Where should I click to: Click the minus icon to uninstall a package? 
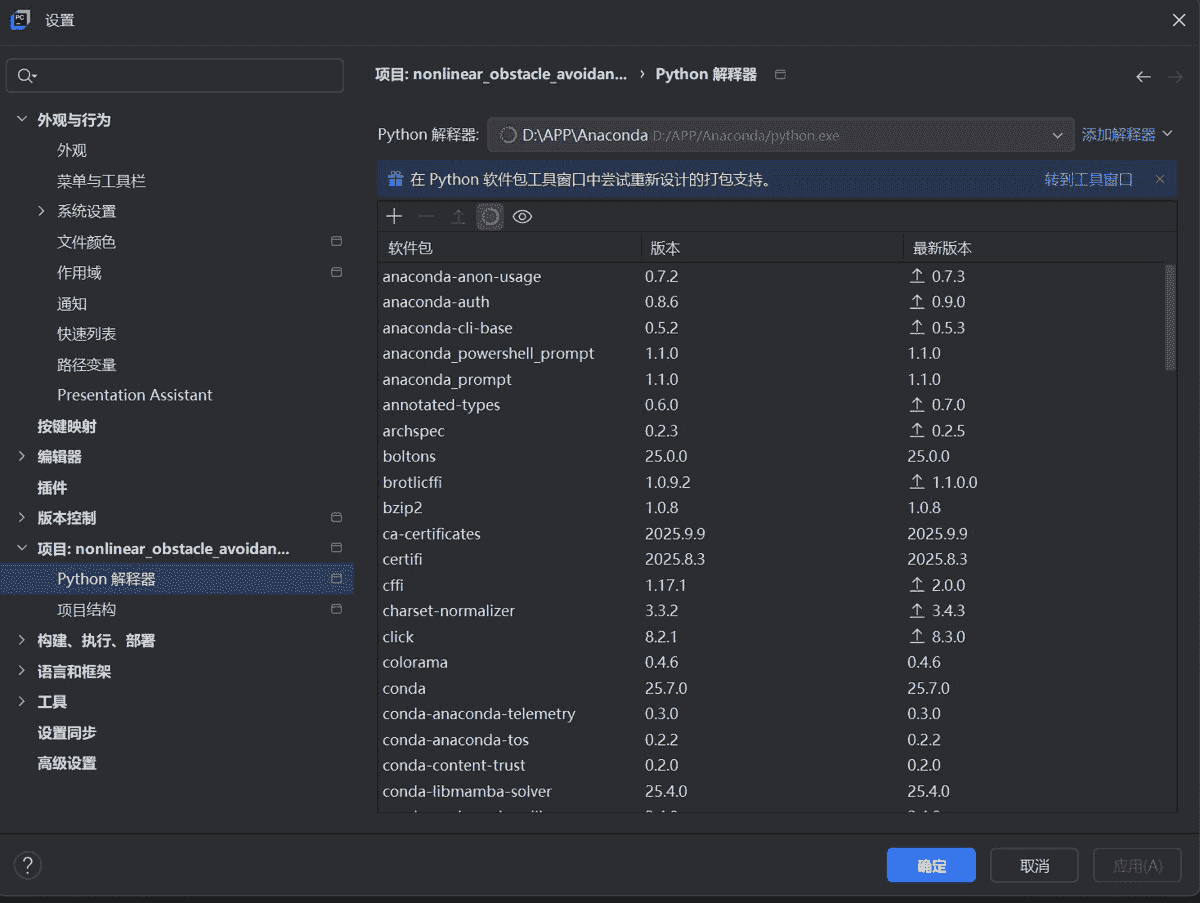point(426,216)
